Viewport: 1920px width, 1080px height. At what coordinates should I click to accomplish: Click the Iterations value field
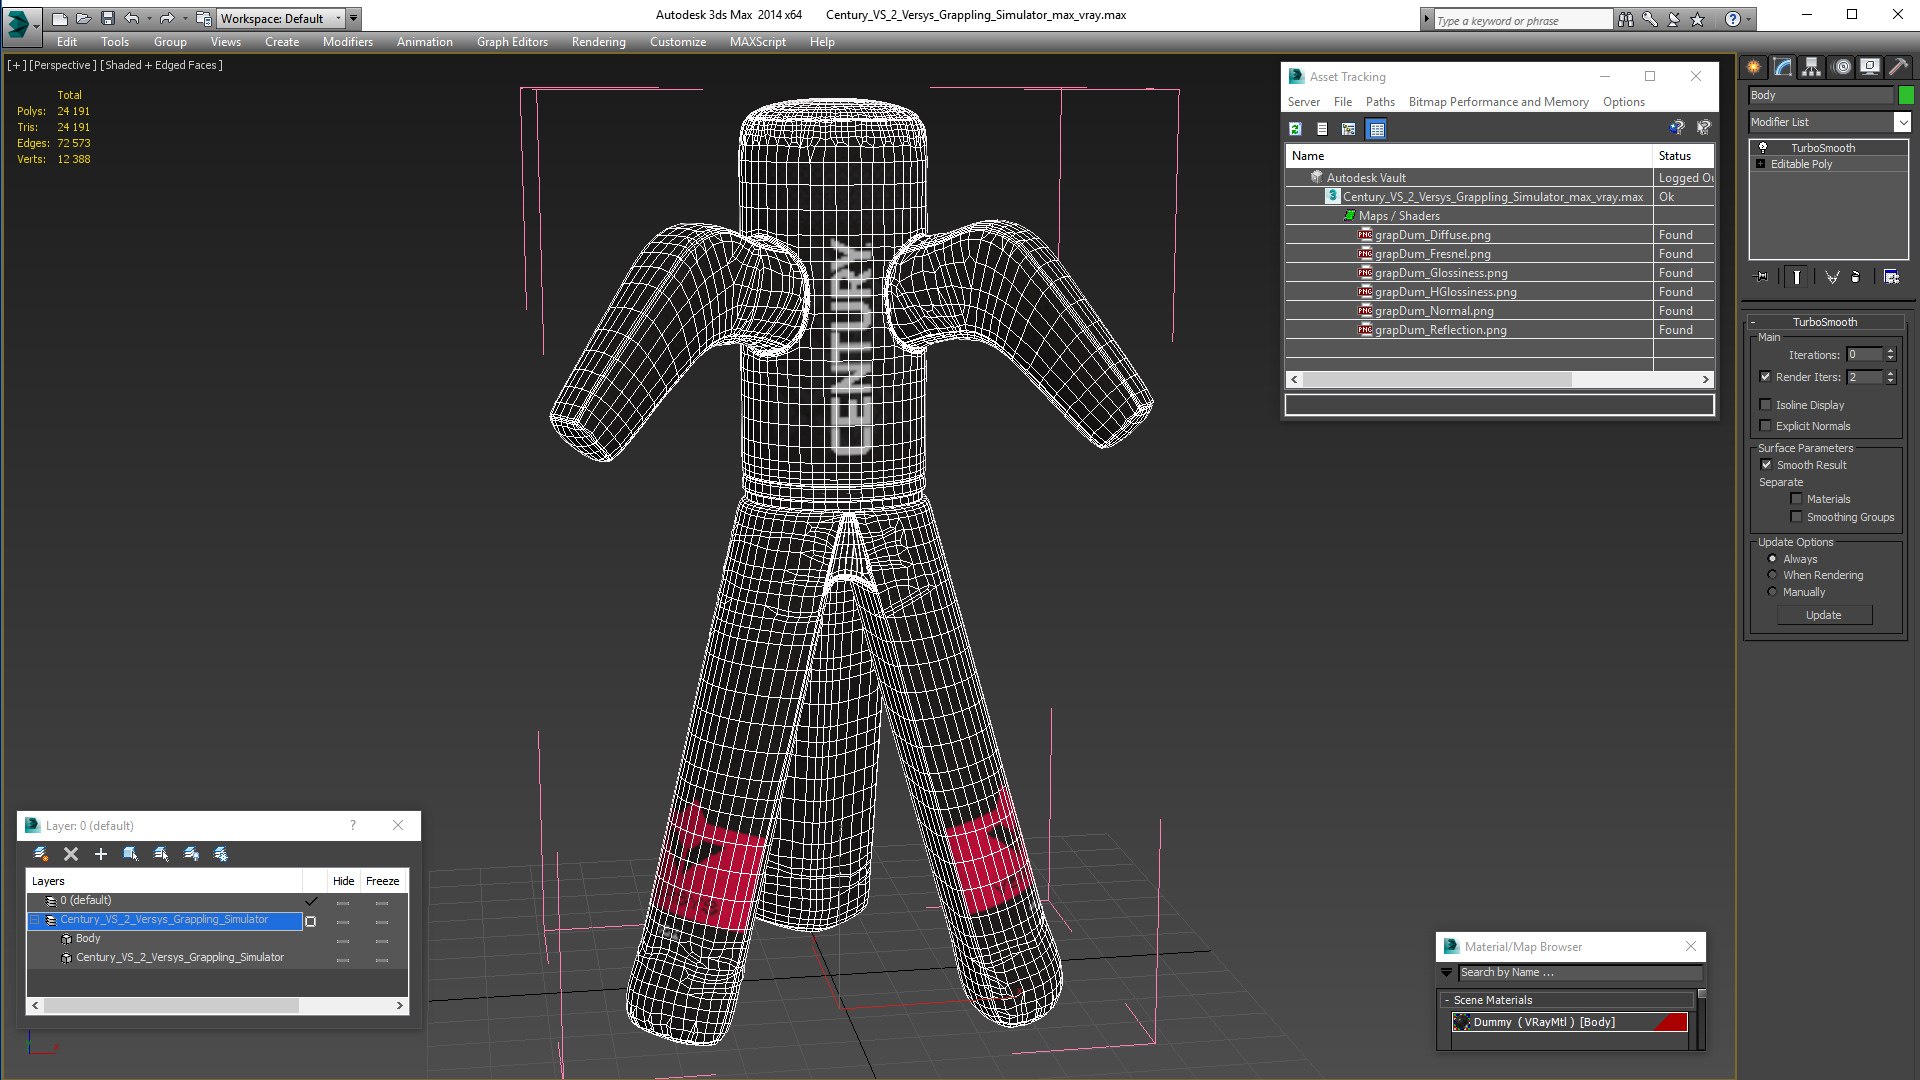(1864, 355)
